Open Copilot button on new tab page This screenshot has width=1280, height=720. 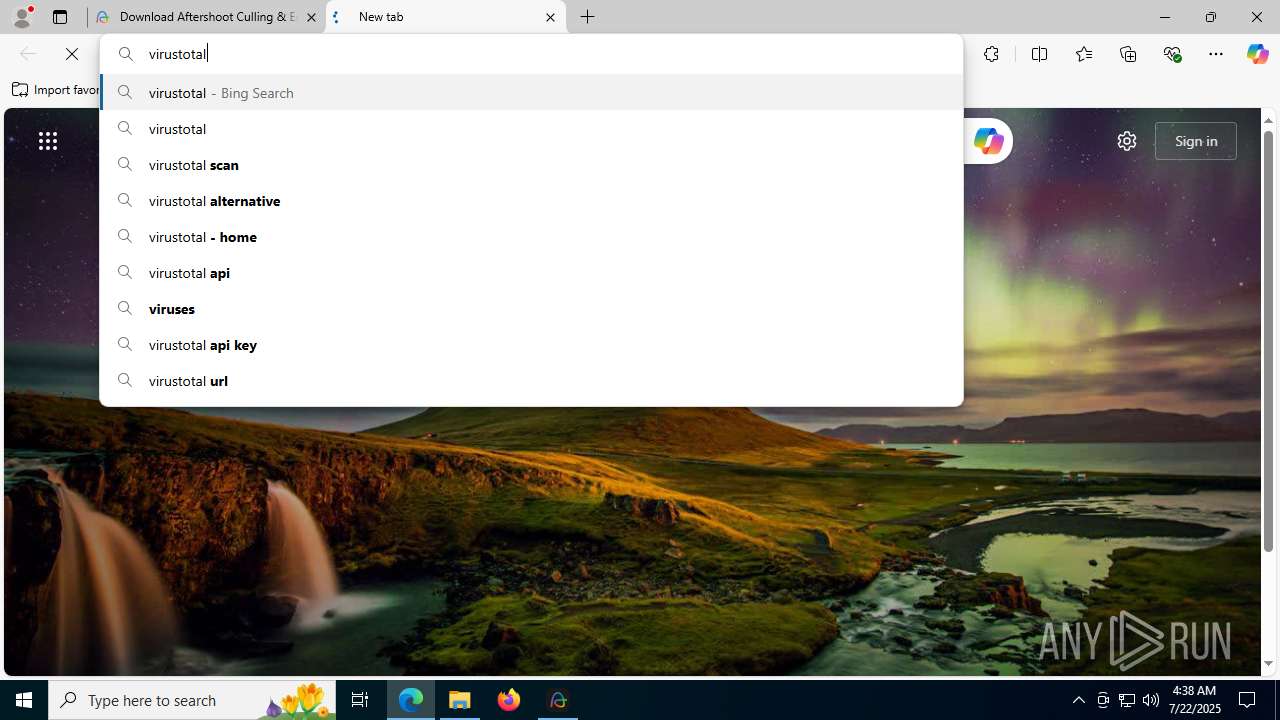988,141
